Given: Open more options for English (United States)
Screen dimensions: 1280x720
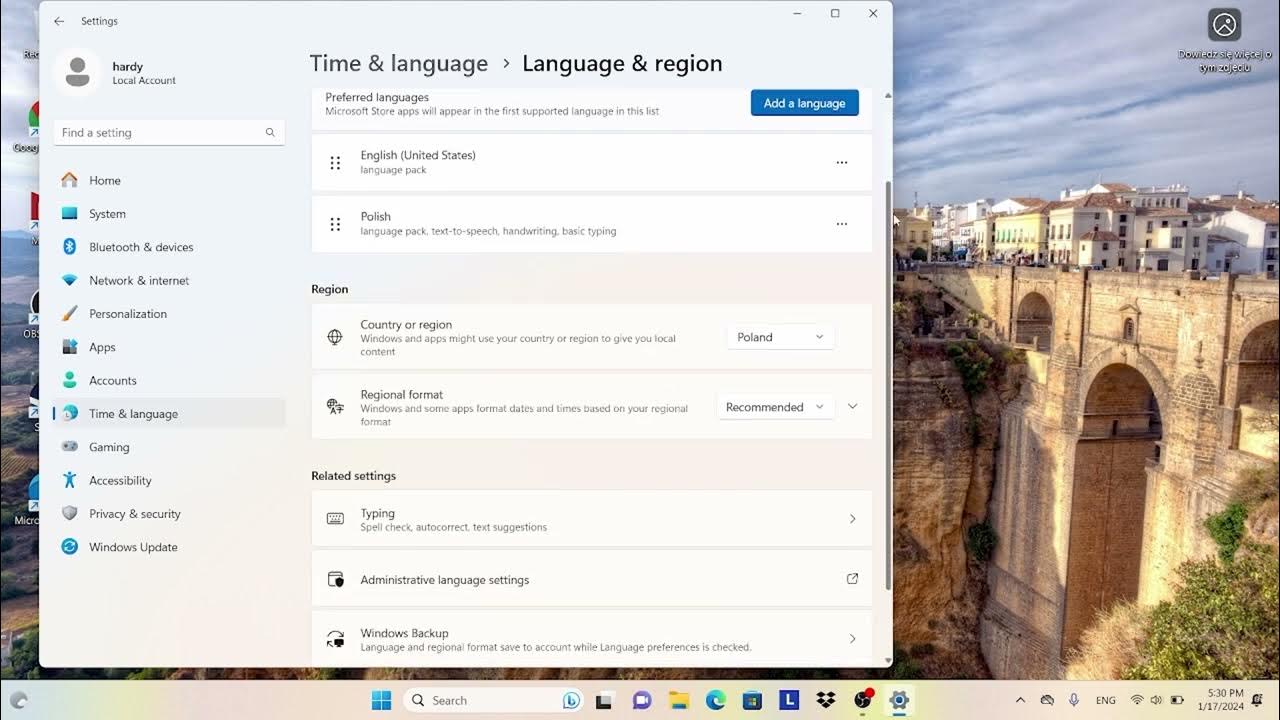Looking at the screenshot, I should coord(842,162).
